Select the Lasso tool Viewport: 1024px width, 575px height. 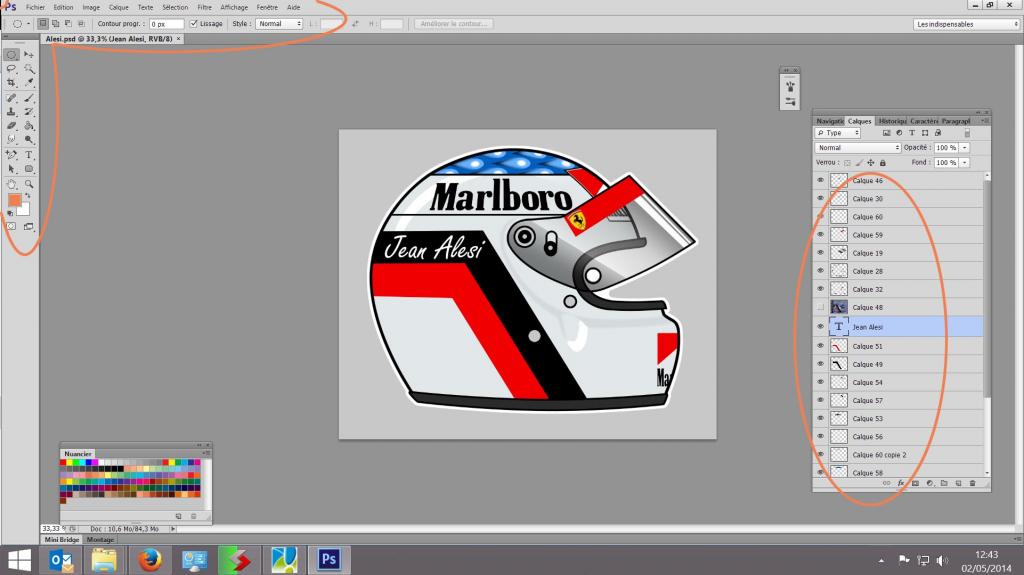point(11,69)
